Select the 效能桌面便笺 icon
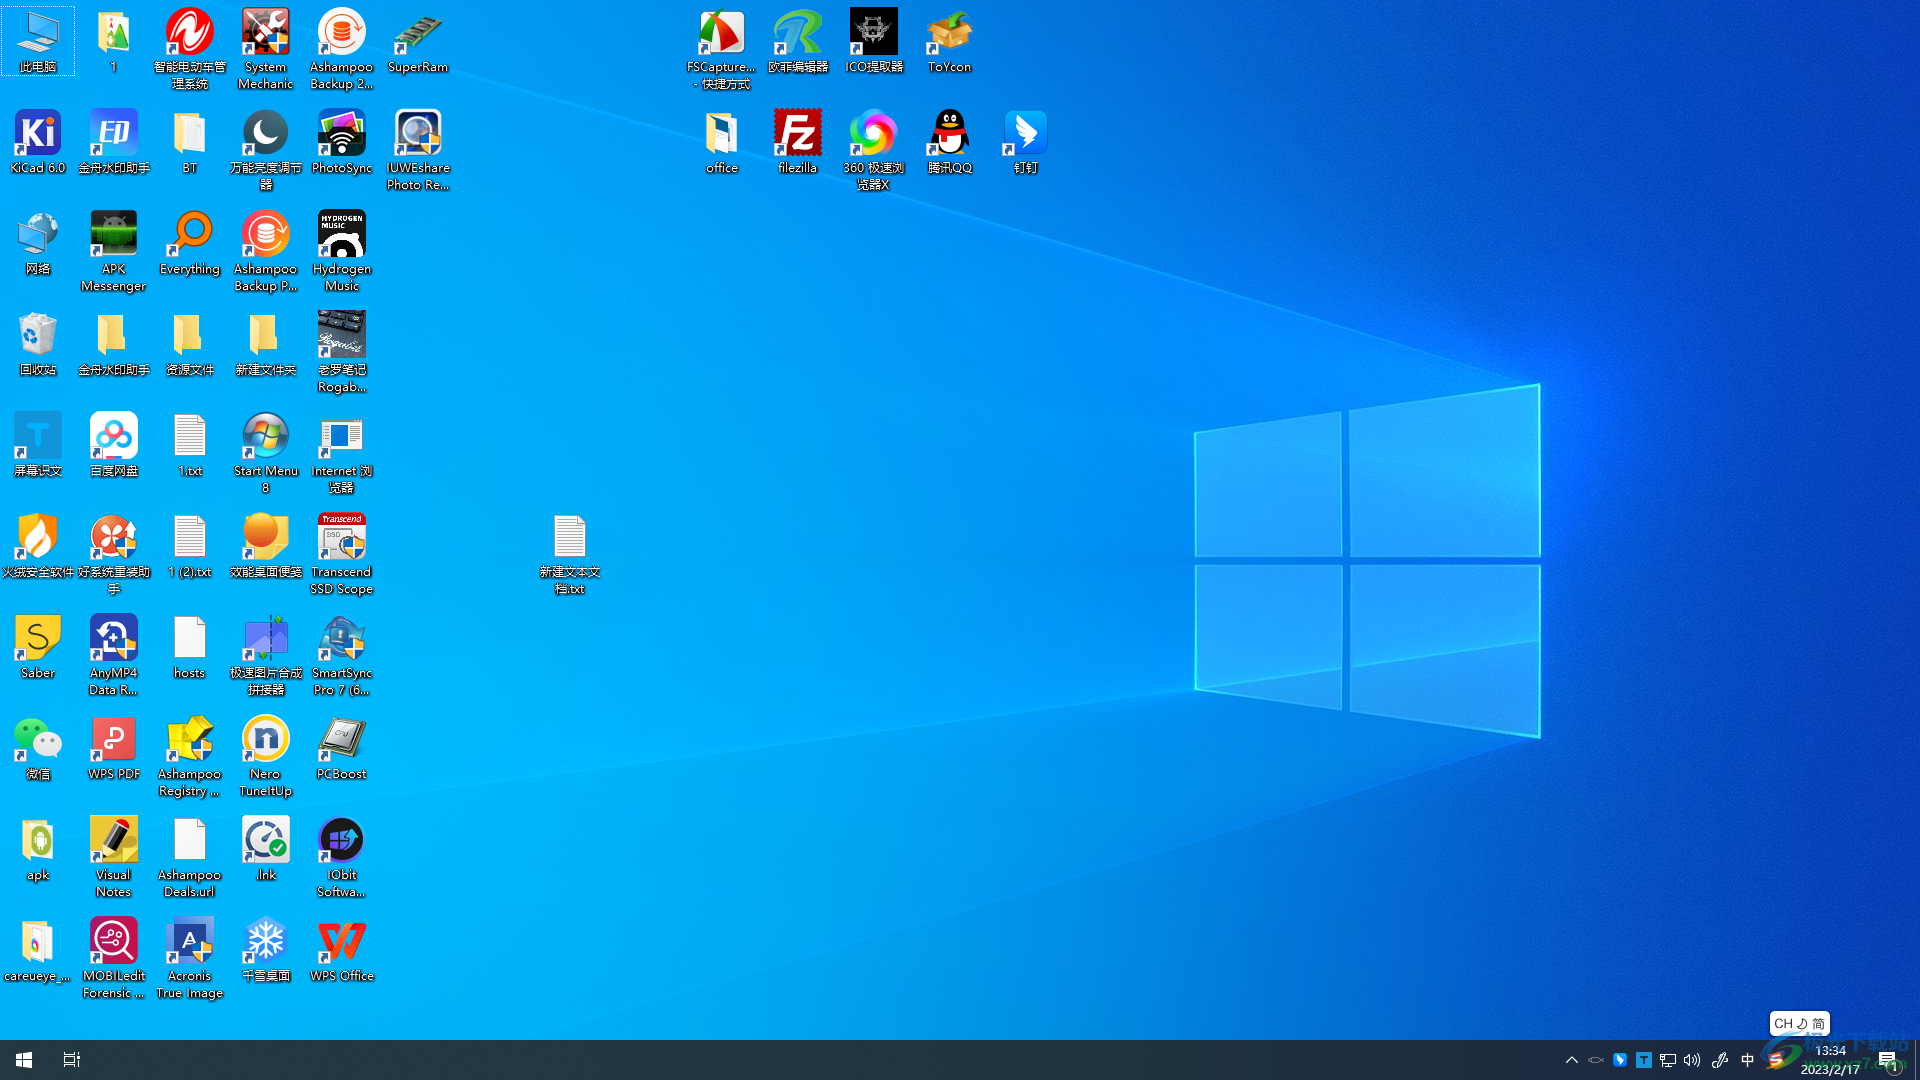 [266, 546]
